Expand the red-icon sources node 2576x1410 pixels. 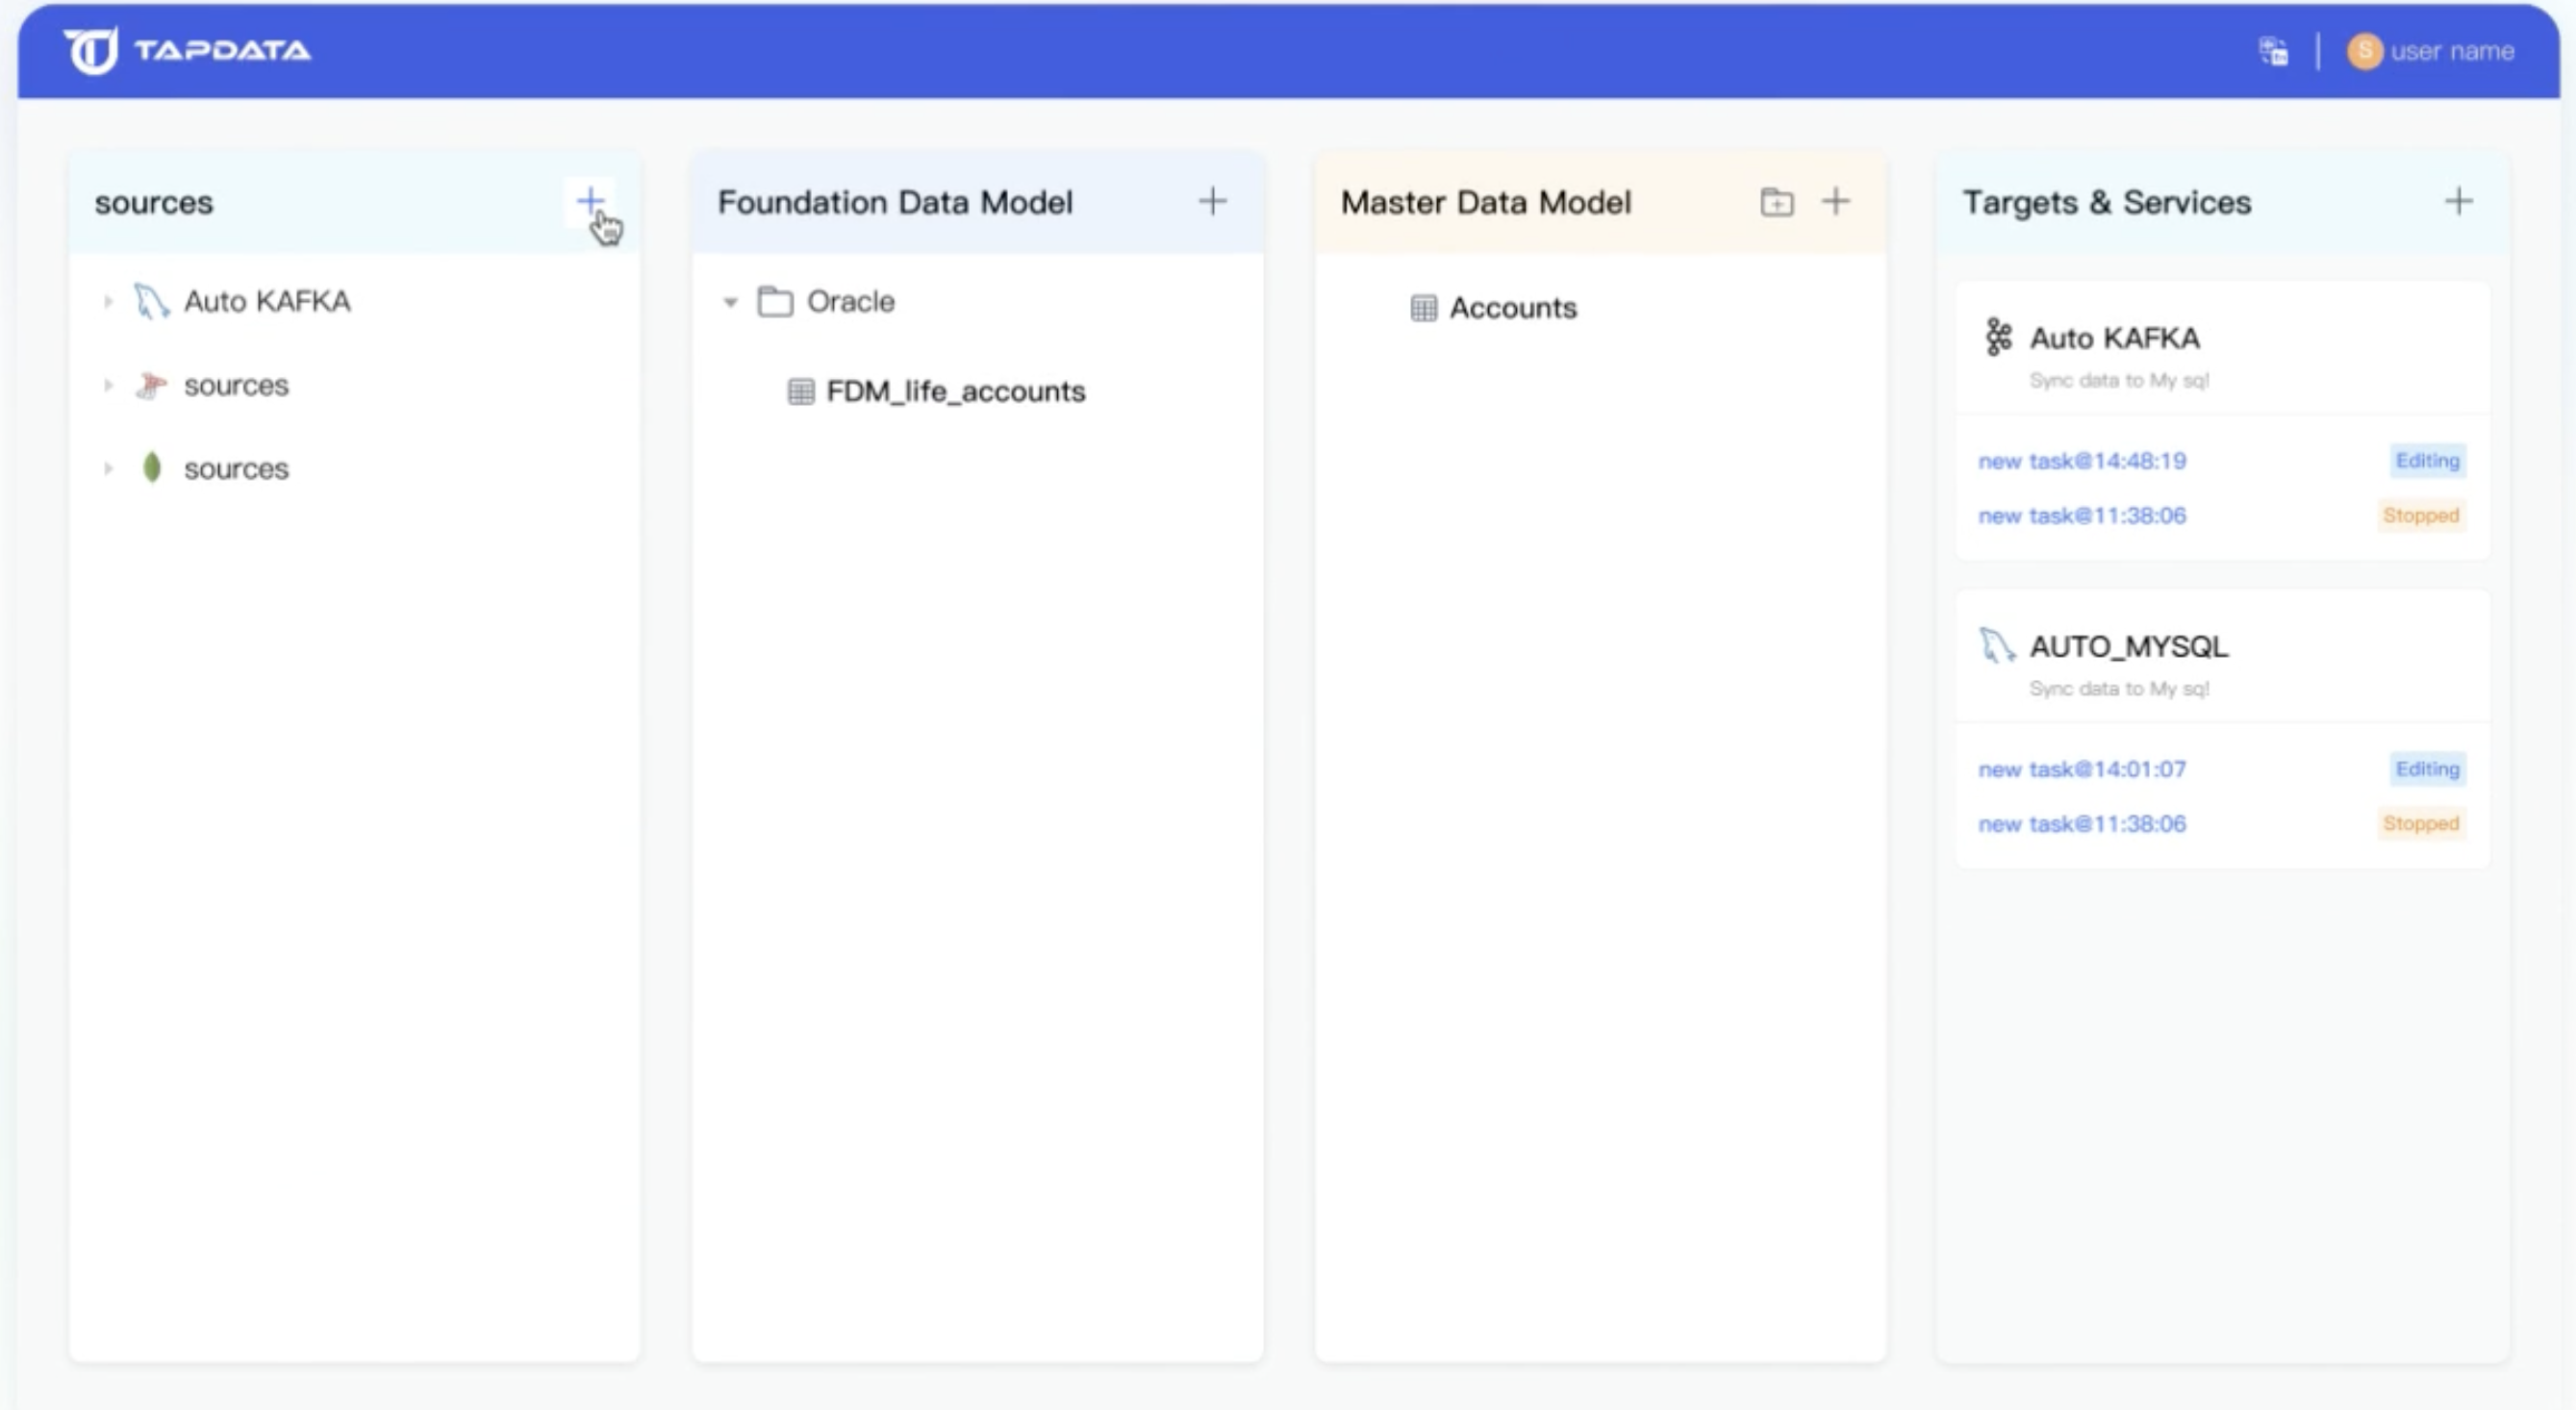coord(108,385)
